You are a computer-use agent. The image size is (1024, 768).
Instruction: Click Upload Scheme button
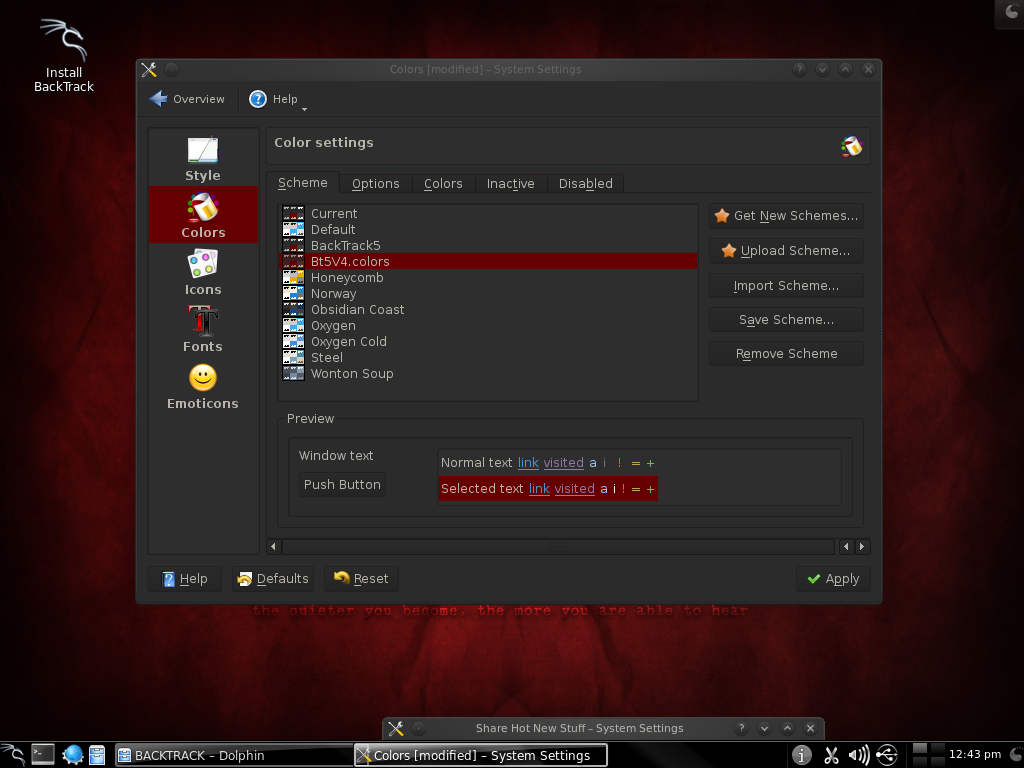pos(786,251)
